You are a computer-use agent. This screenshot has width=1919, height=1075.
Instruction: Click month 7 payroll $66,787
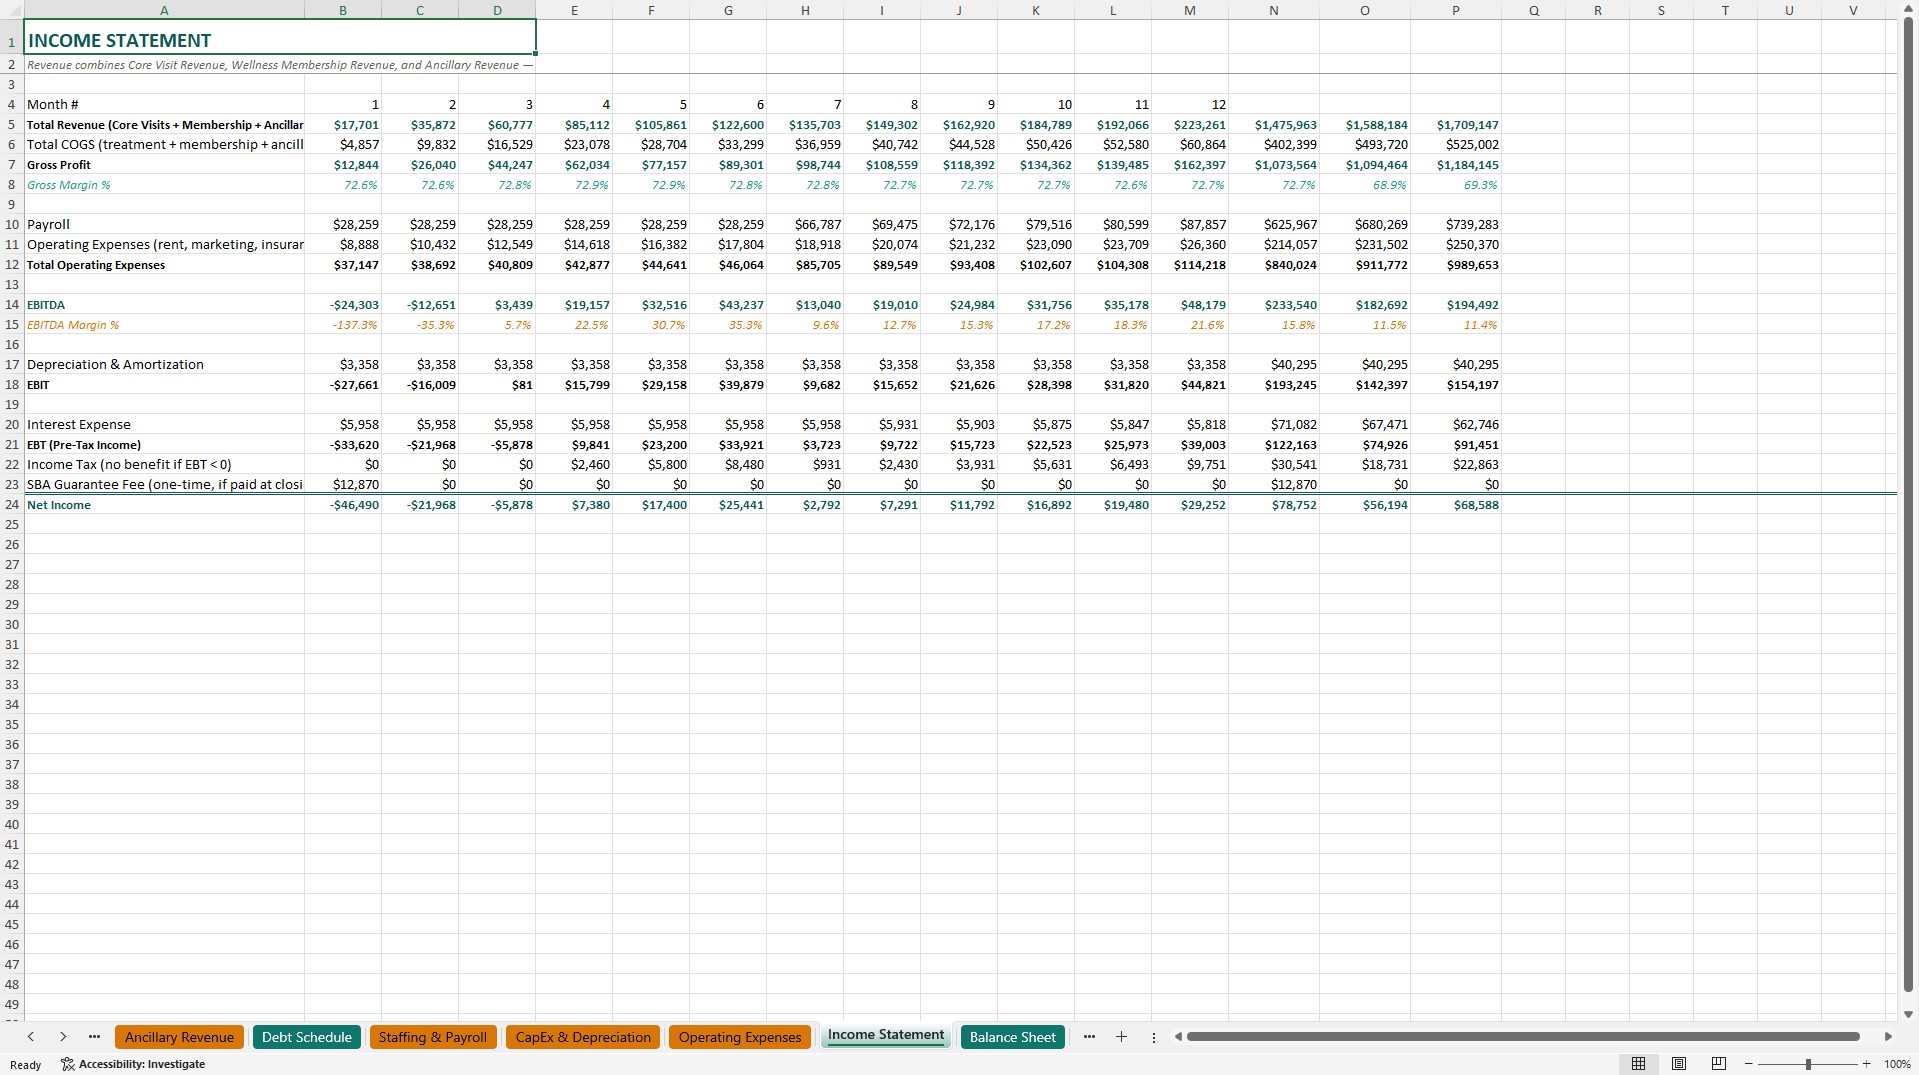click(805, 225)
